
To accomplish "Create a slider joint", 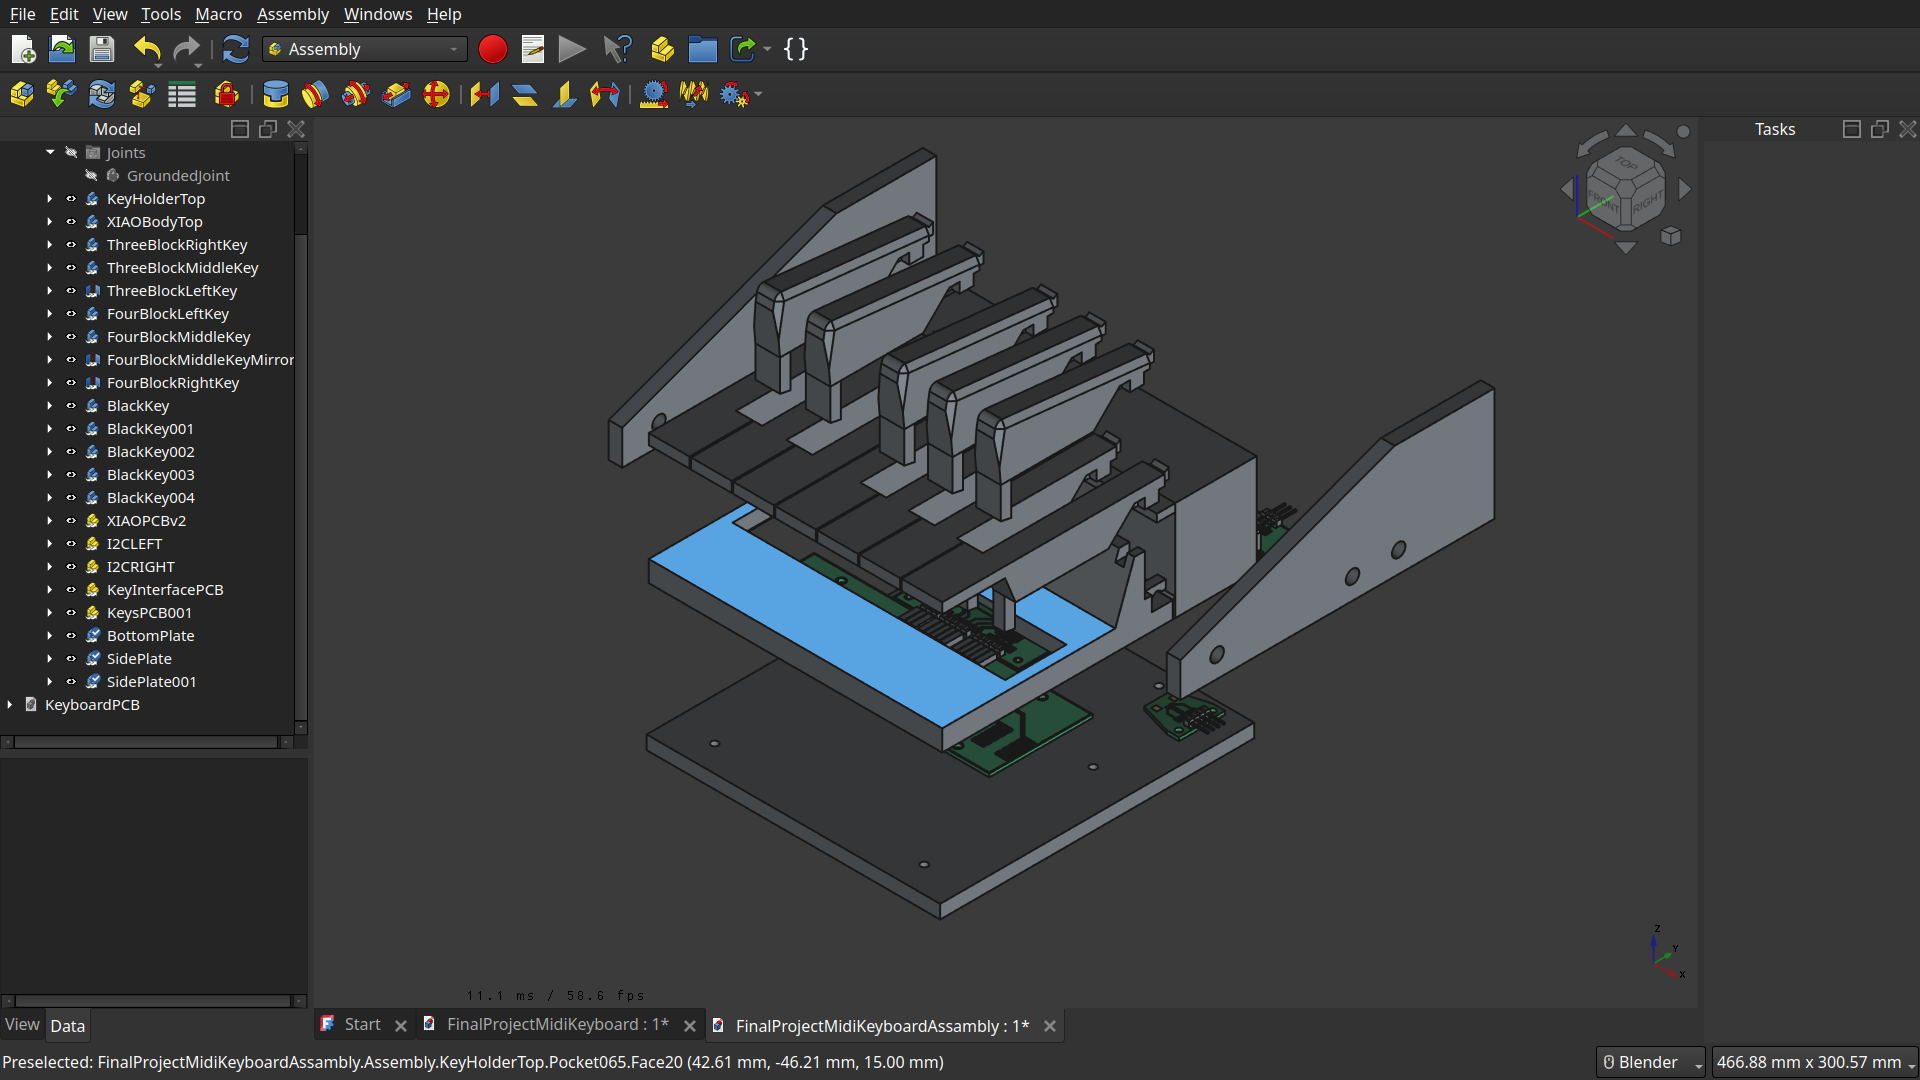I will (x=396, y=95).
